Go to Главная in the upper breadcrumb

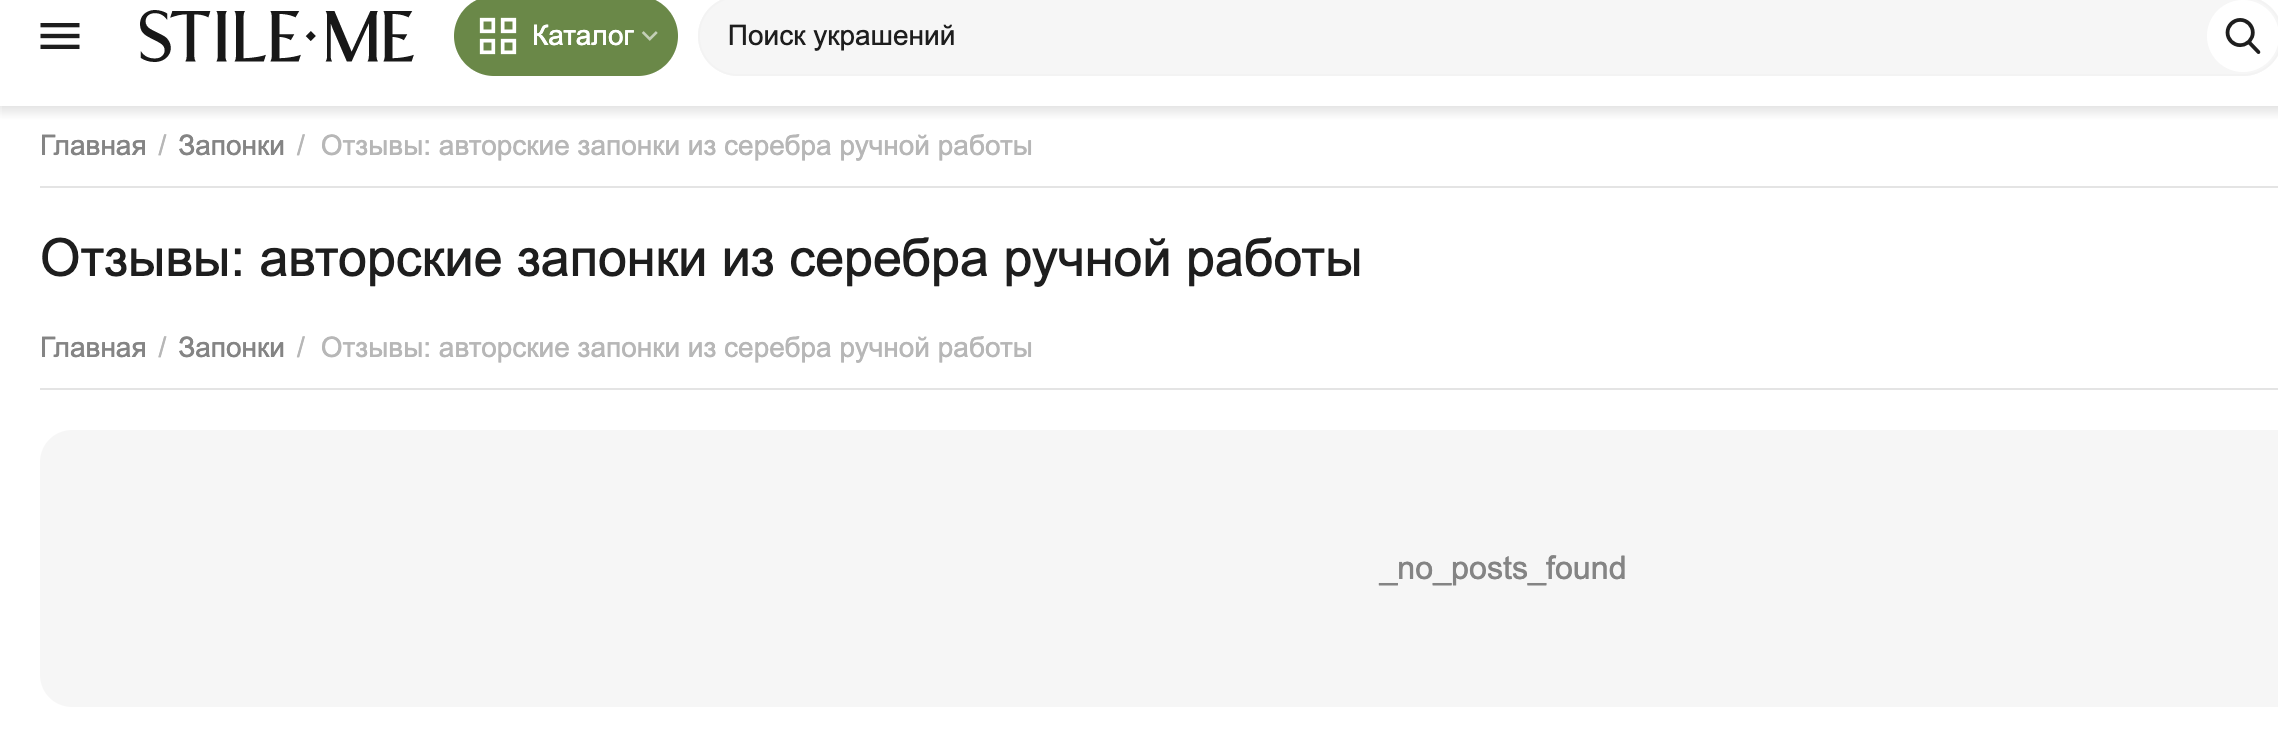(93, 146)
